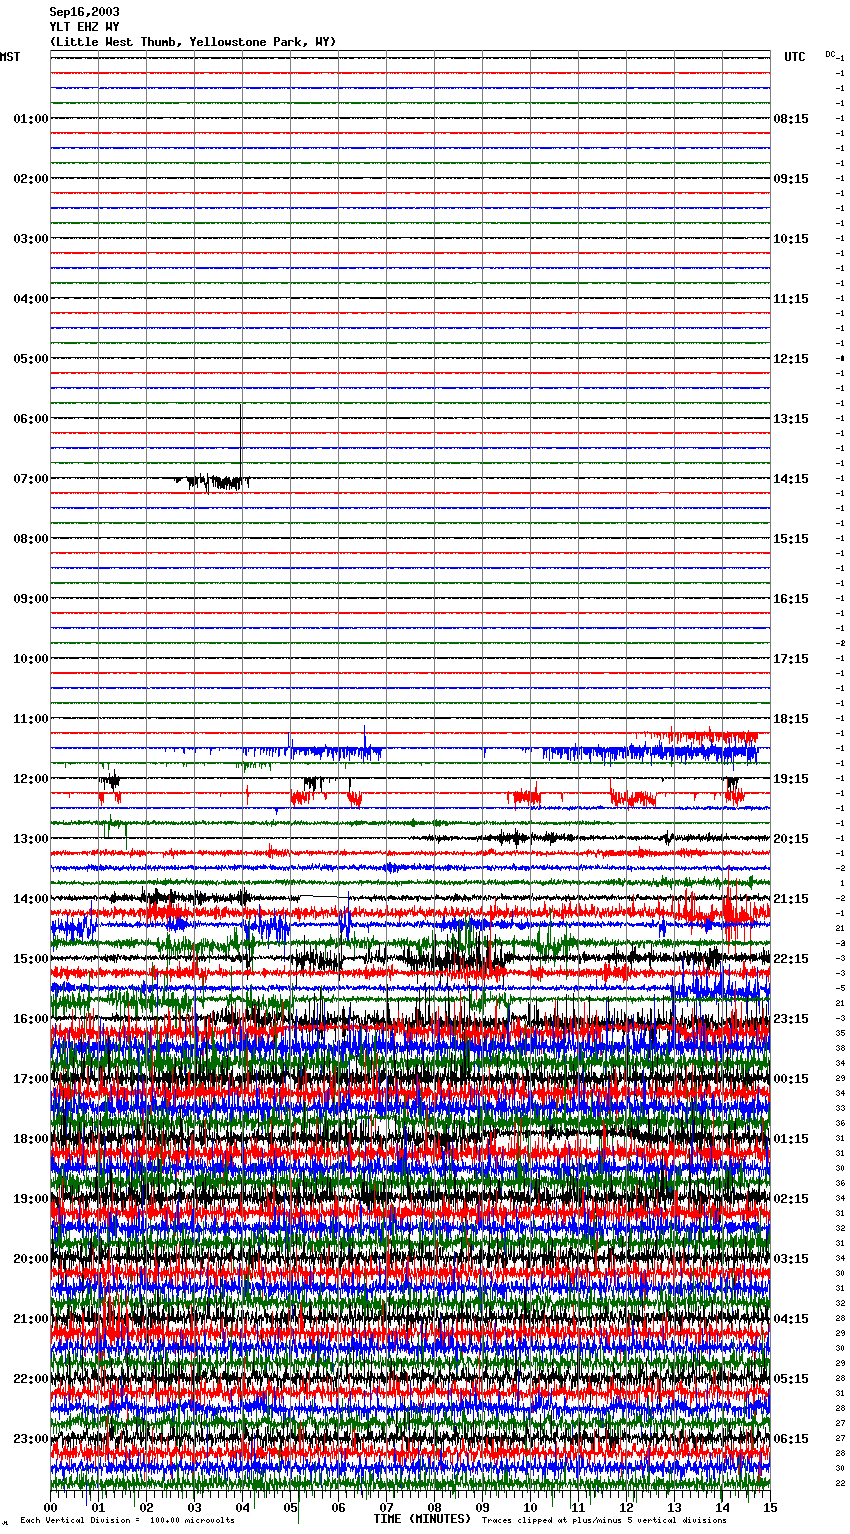The height and width of the screenshot is (1534, 850).
Task: Click the 21:15 UTC time label
Action: pyautogui.click(x=791, y=899)
